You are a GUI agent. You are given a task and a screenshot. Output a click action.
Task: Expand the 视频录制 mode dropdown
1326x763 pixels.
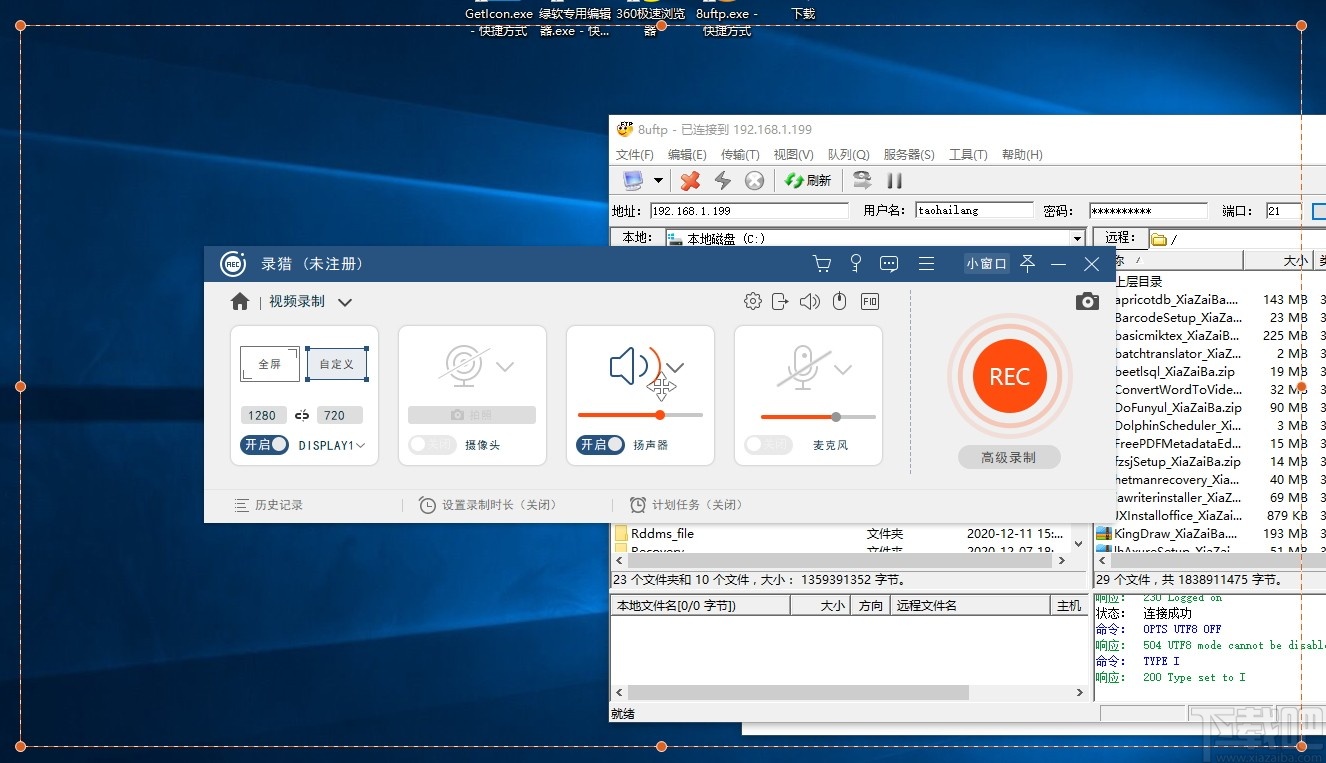[x=345, y=301]
